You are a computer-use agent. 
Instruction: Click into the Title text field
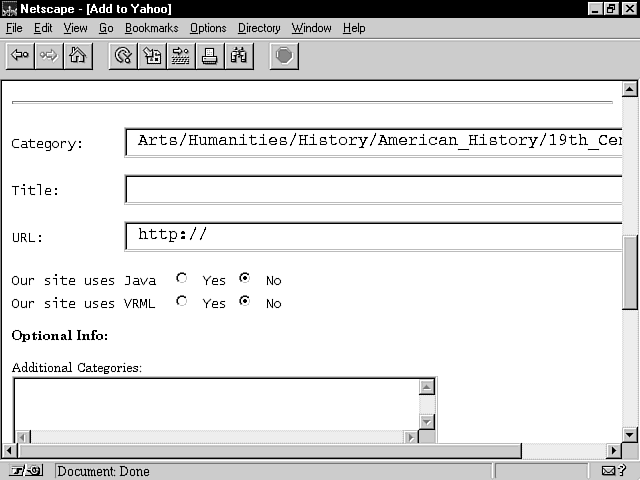point(373,189)
